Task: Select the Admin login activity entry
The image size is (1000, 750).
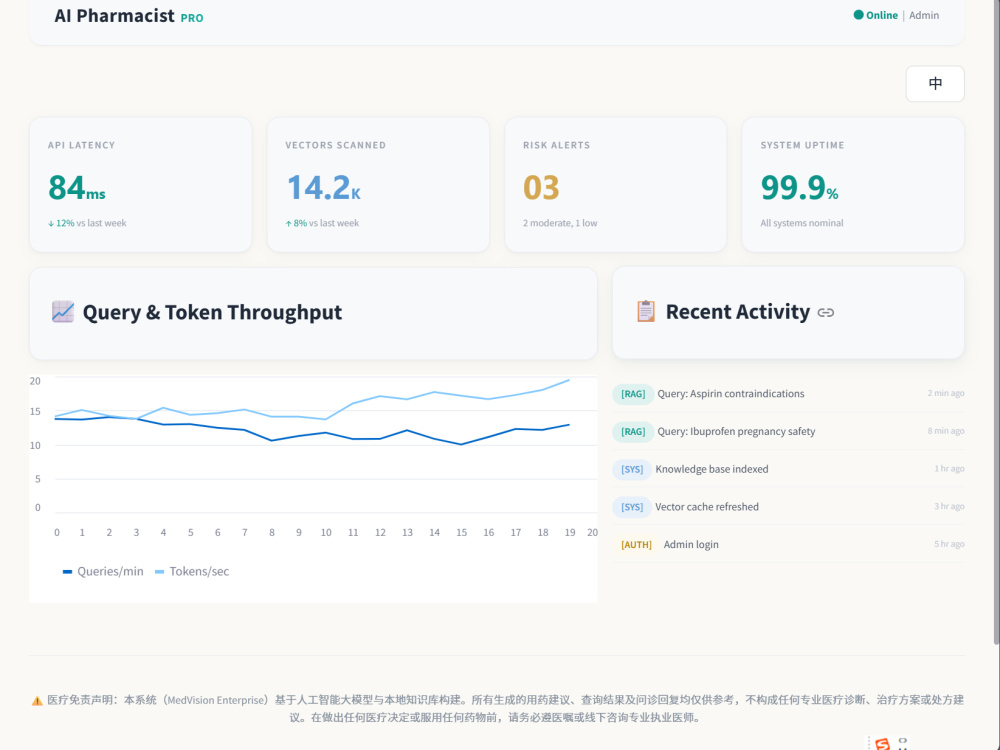Action: click(788, 544)
